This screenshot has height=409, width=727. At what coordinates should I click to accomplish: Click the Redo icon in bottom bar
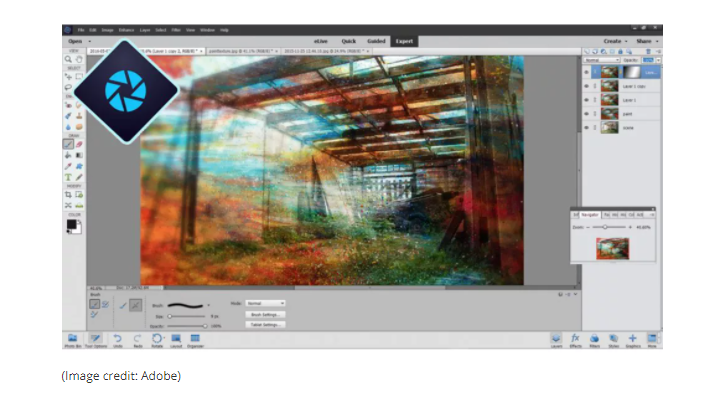[x=136, y=339]
